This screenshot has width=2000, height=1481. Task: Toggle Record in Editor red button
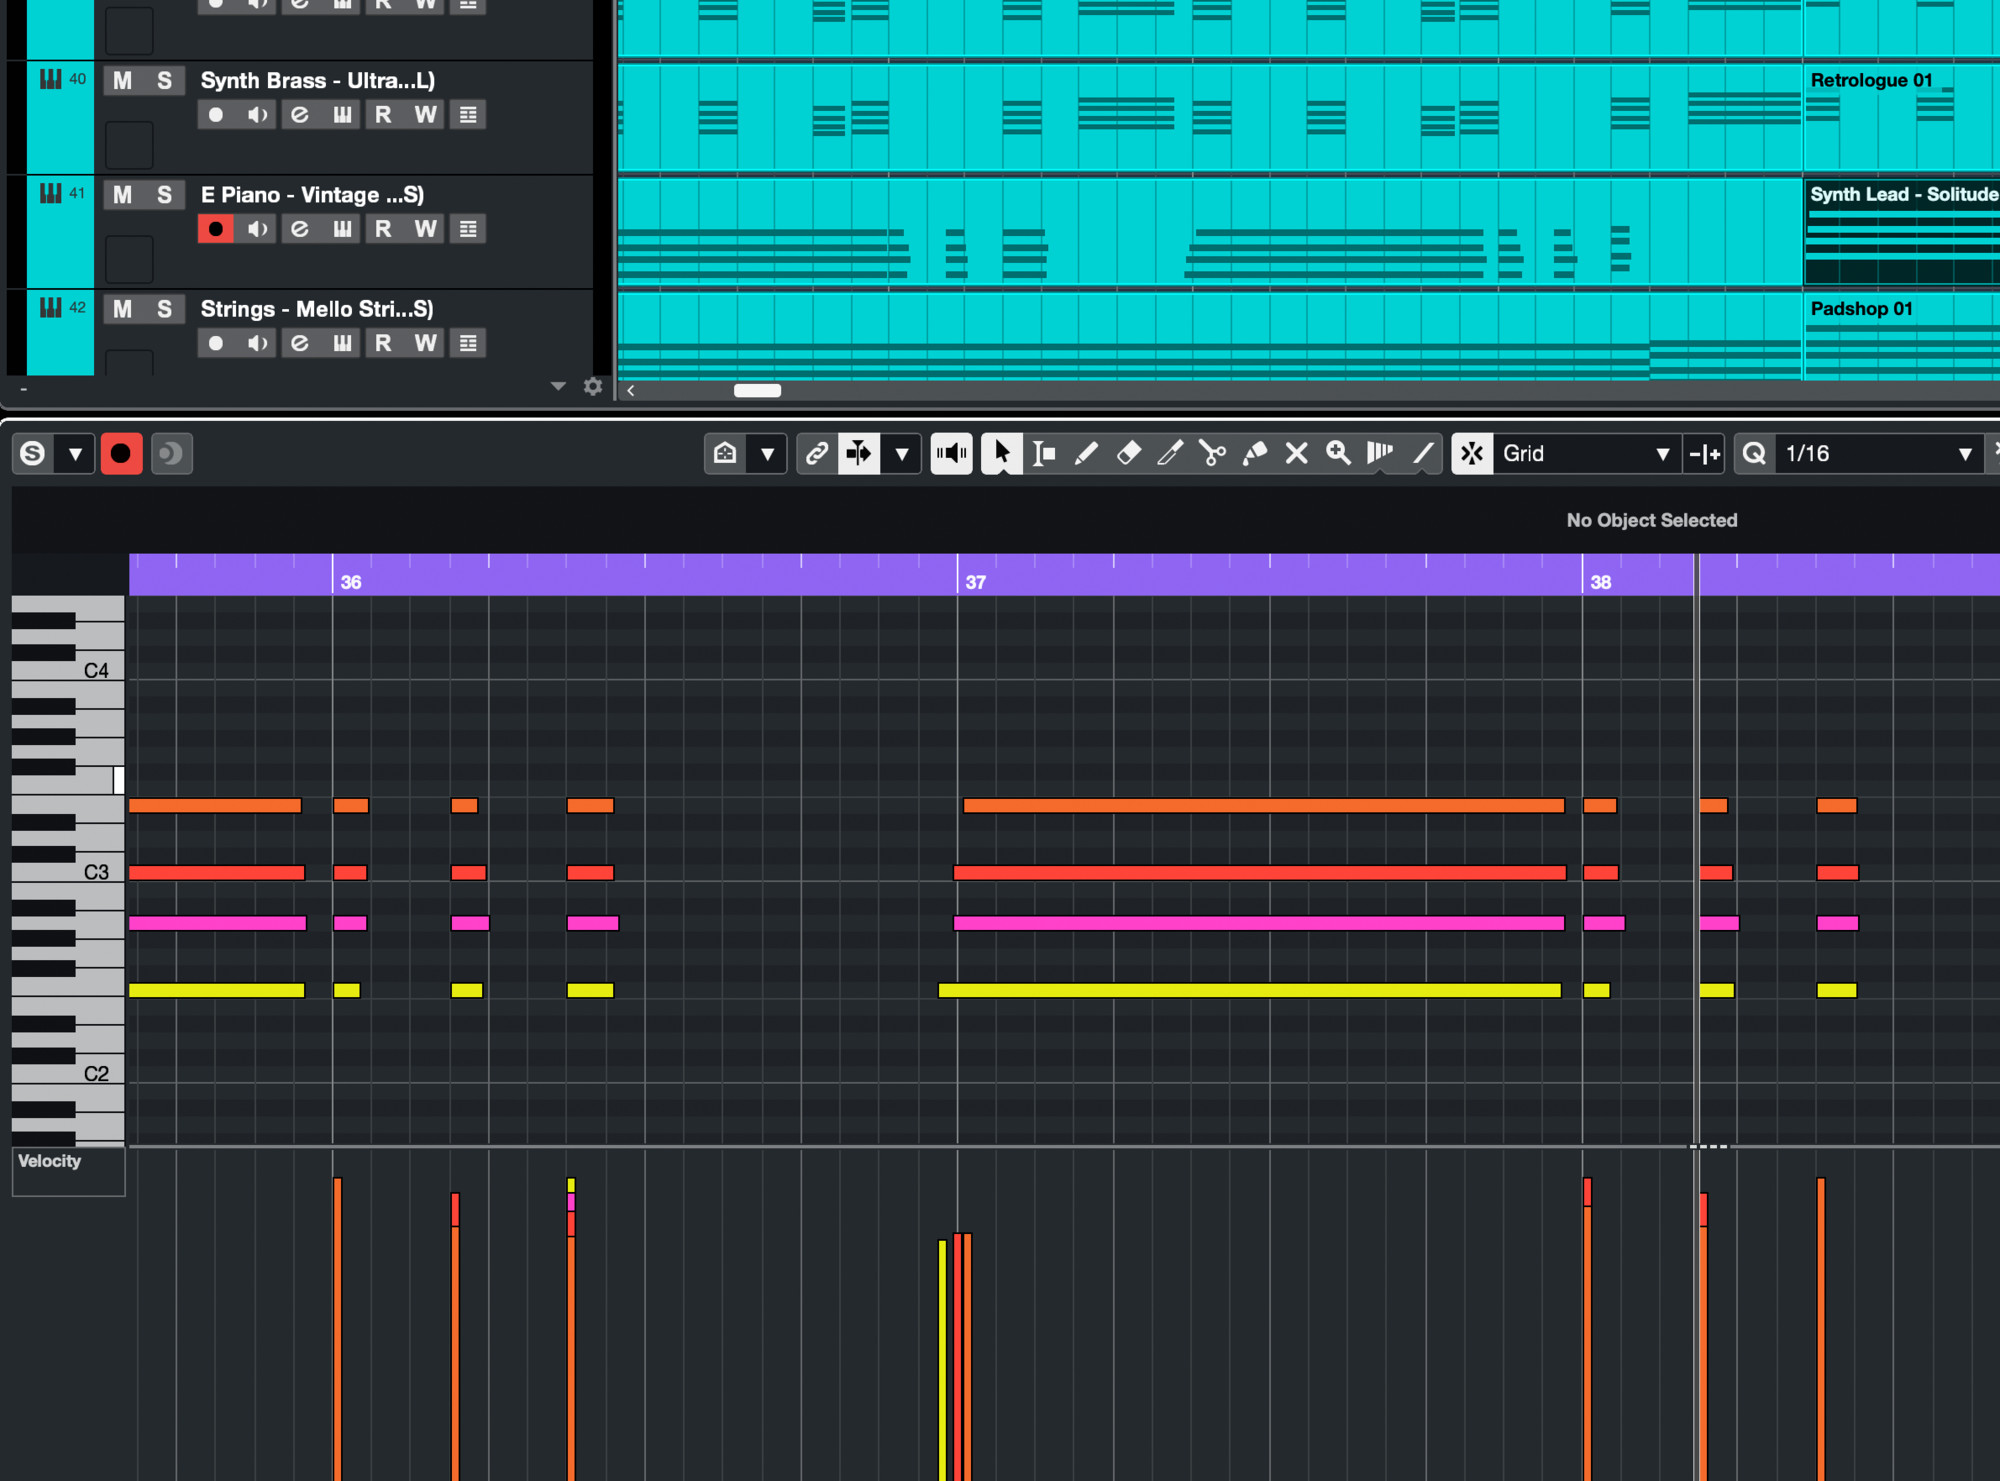pyautogui.click(x=121, y=454)
